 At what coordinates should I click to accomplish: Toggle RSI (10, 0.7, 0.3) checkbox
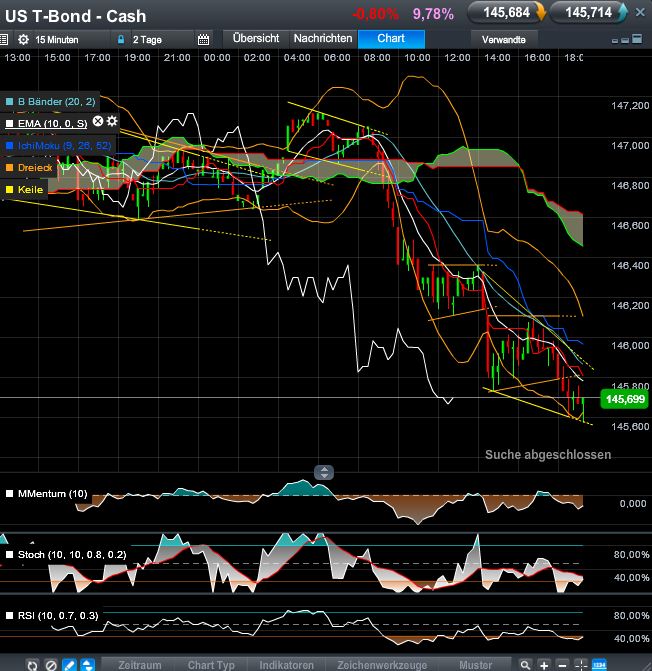[x=9, y=616]
